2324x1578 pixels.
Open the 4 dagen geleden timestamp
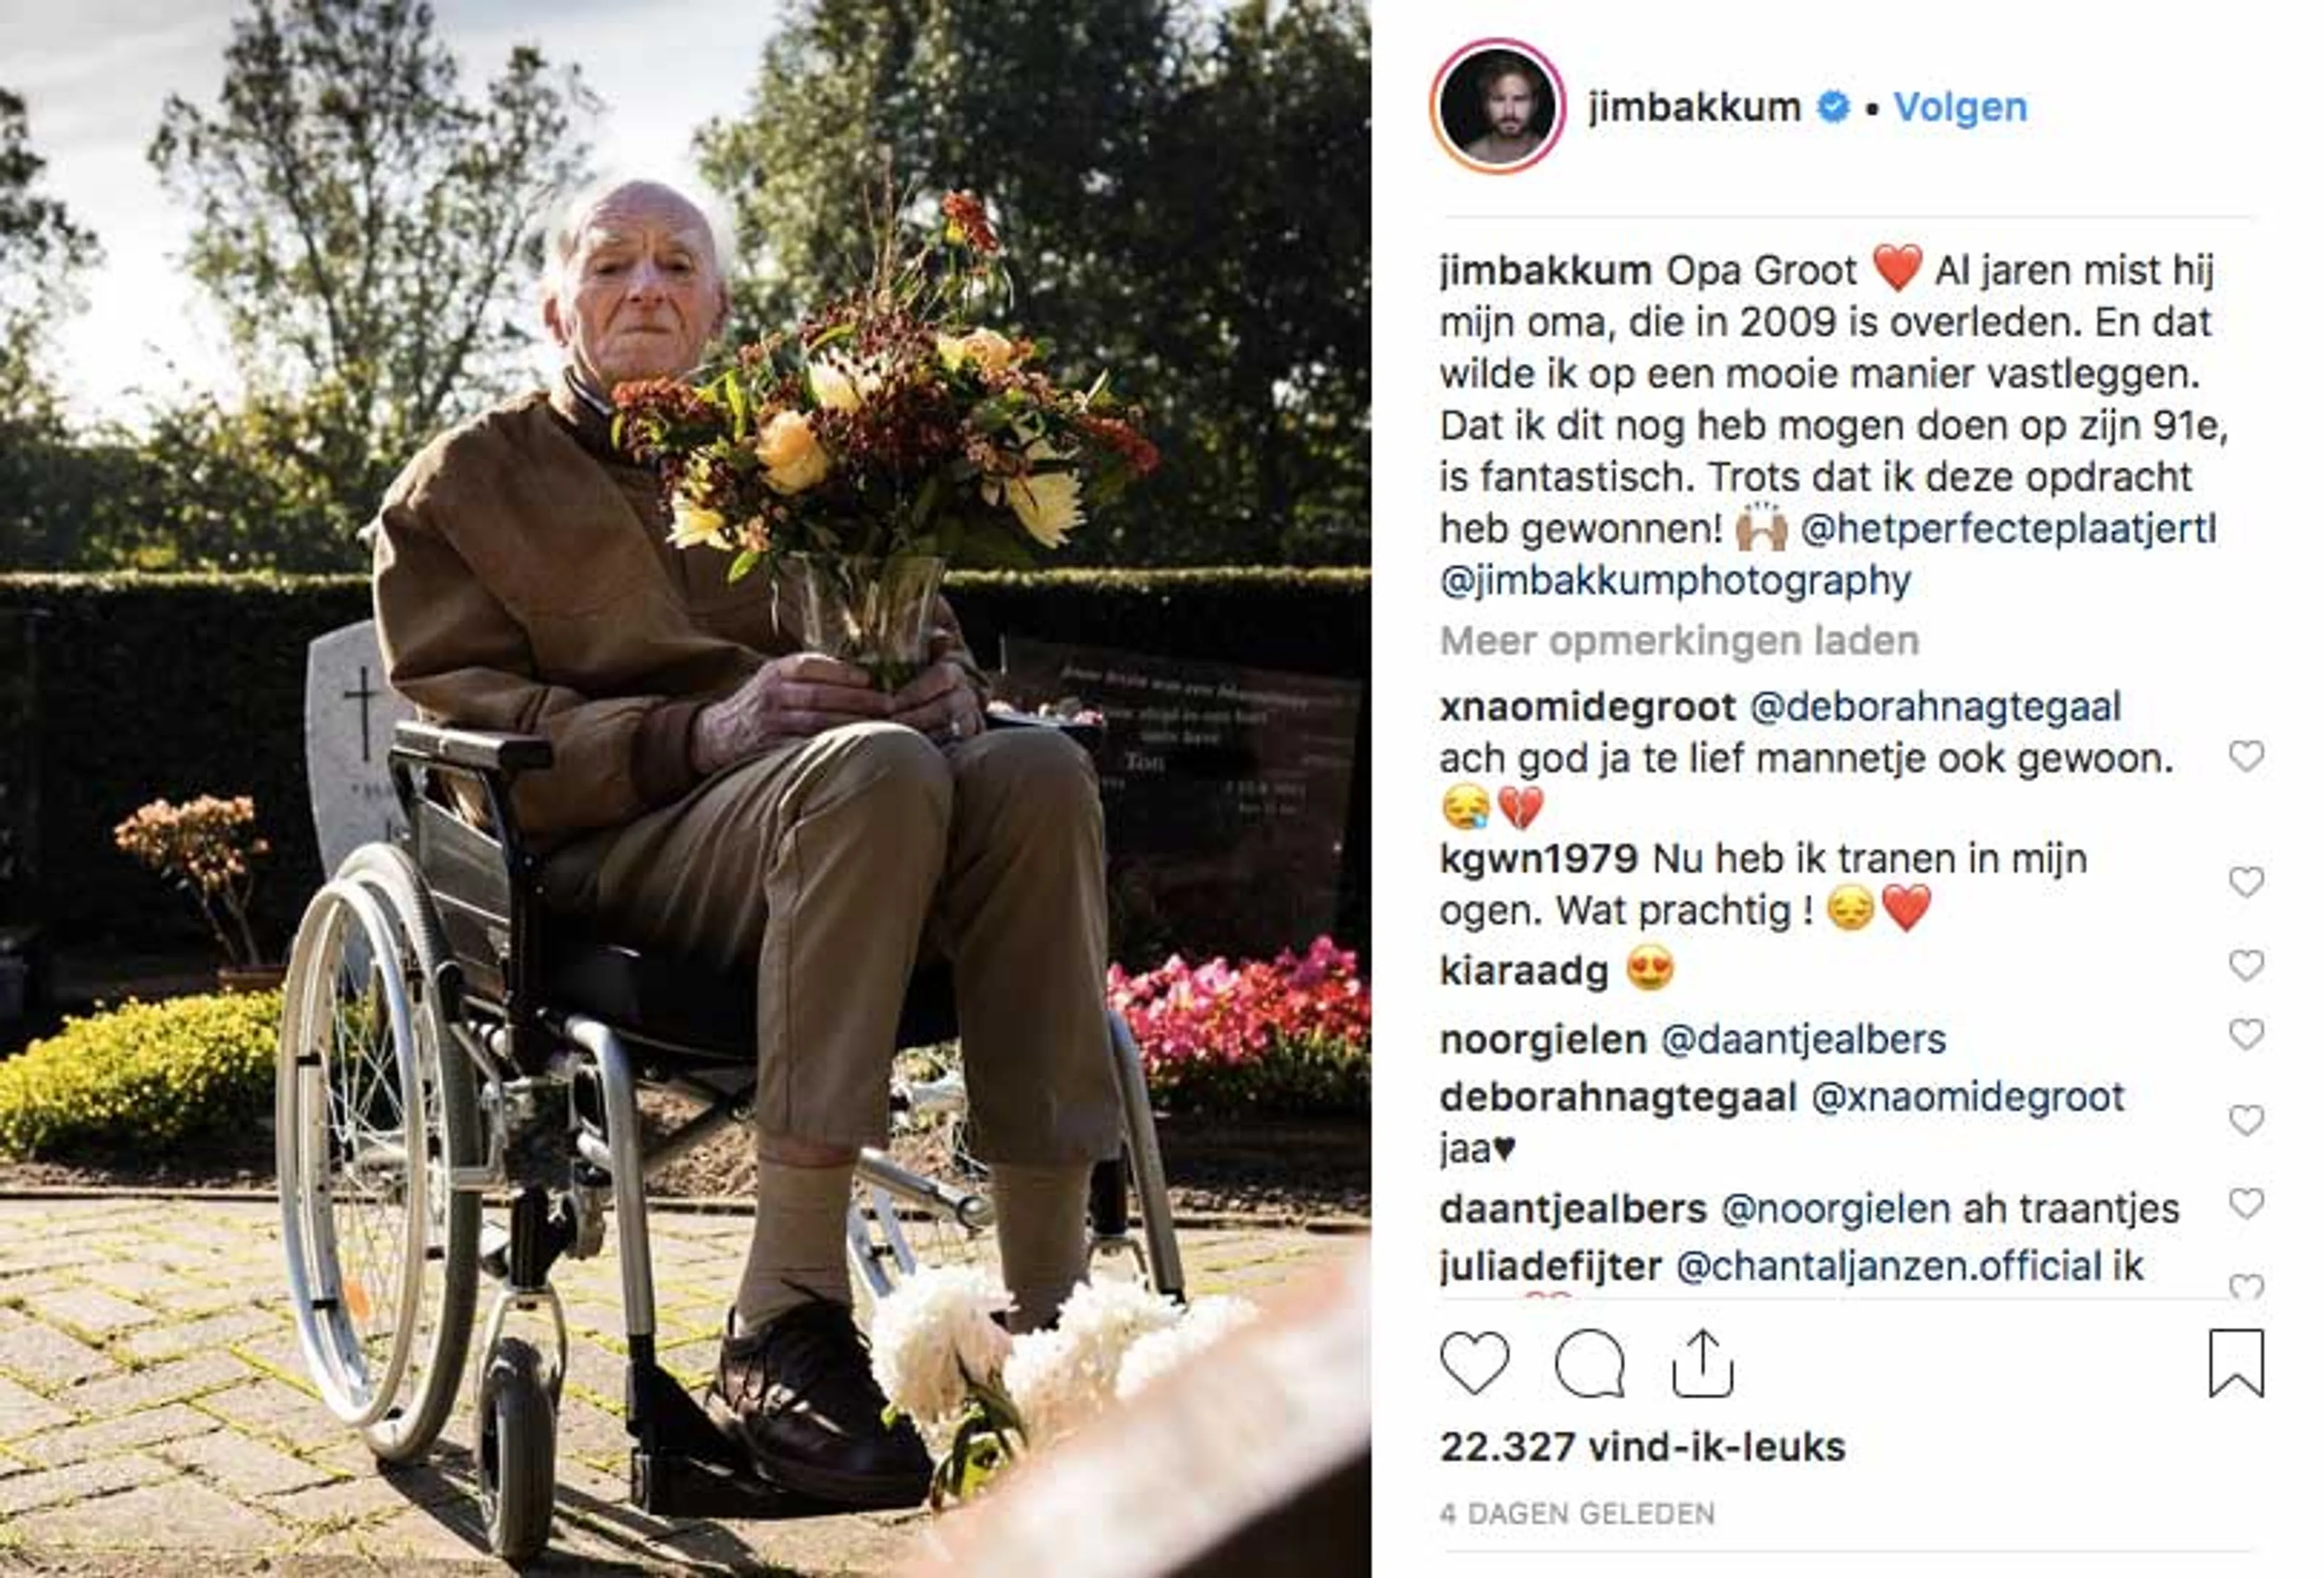[1577, 1514]
